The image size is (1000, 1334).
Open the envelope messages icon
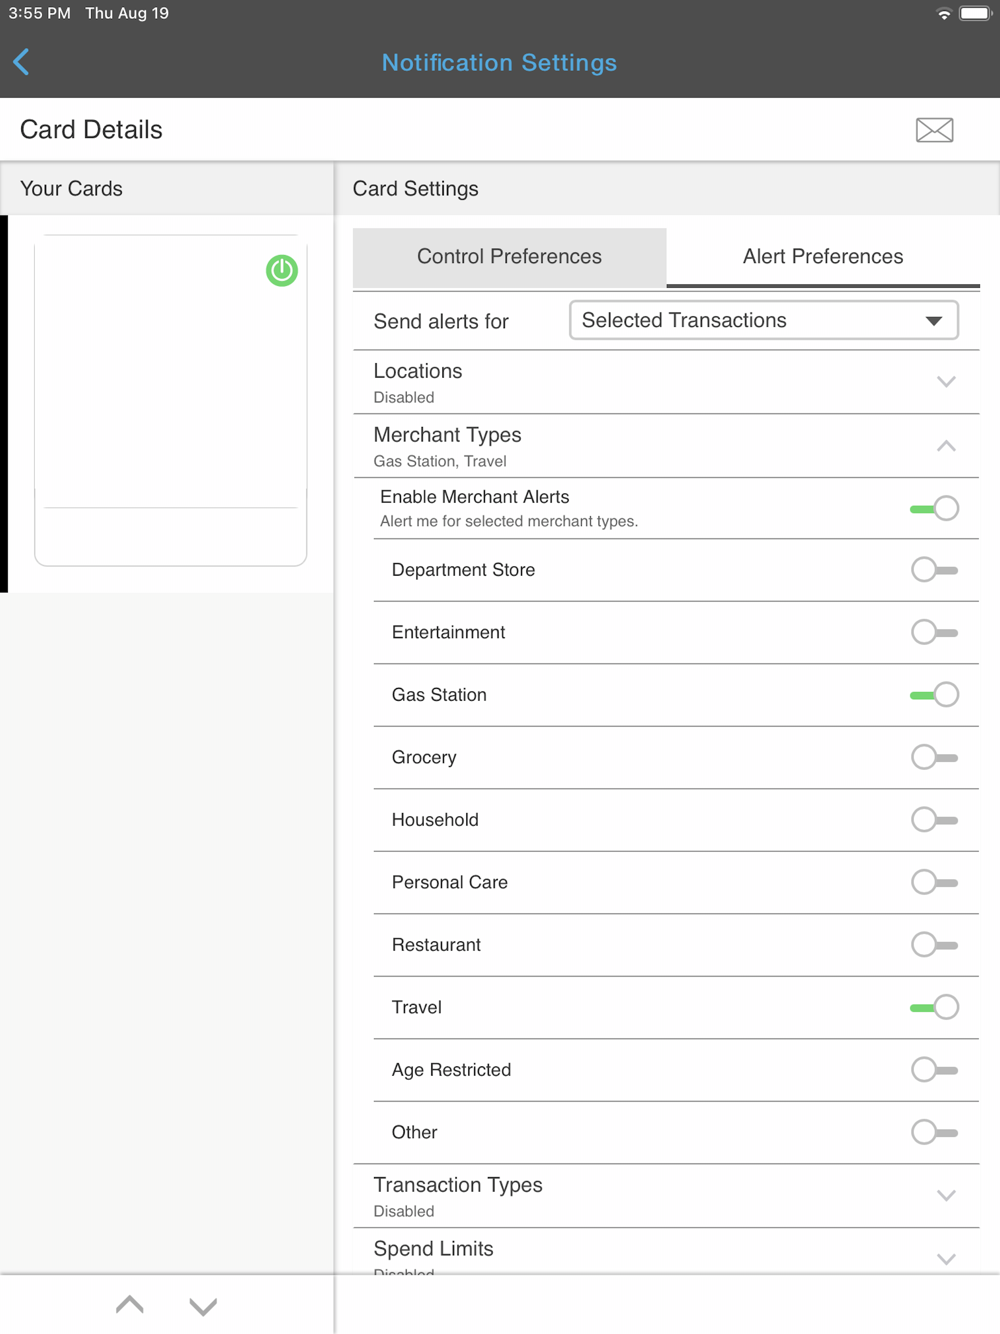(934, 130)
